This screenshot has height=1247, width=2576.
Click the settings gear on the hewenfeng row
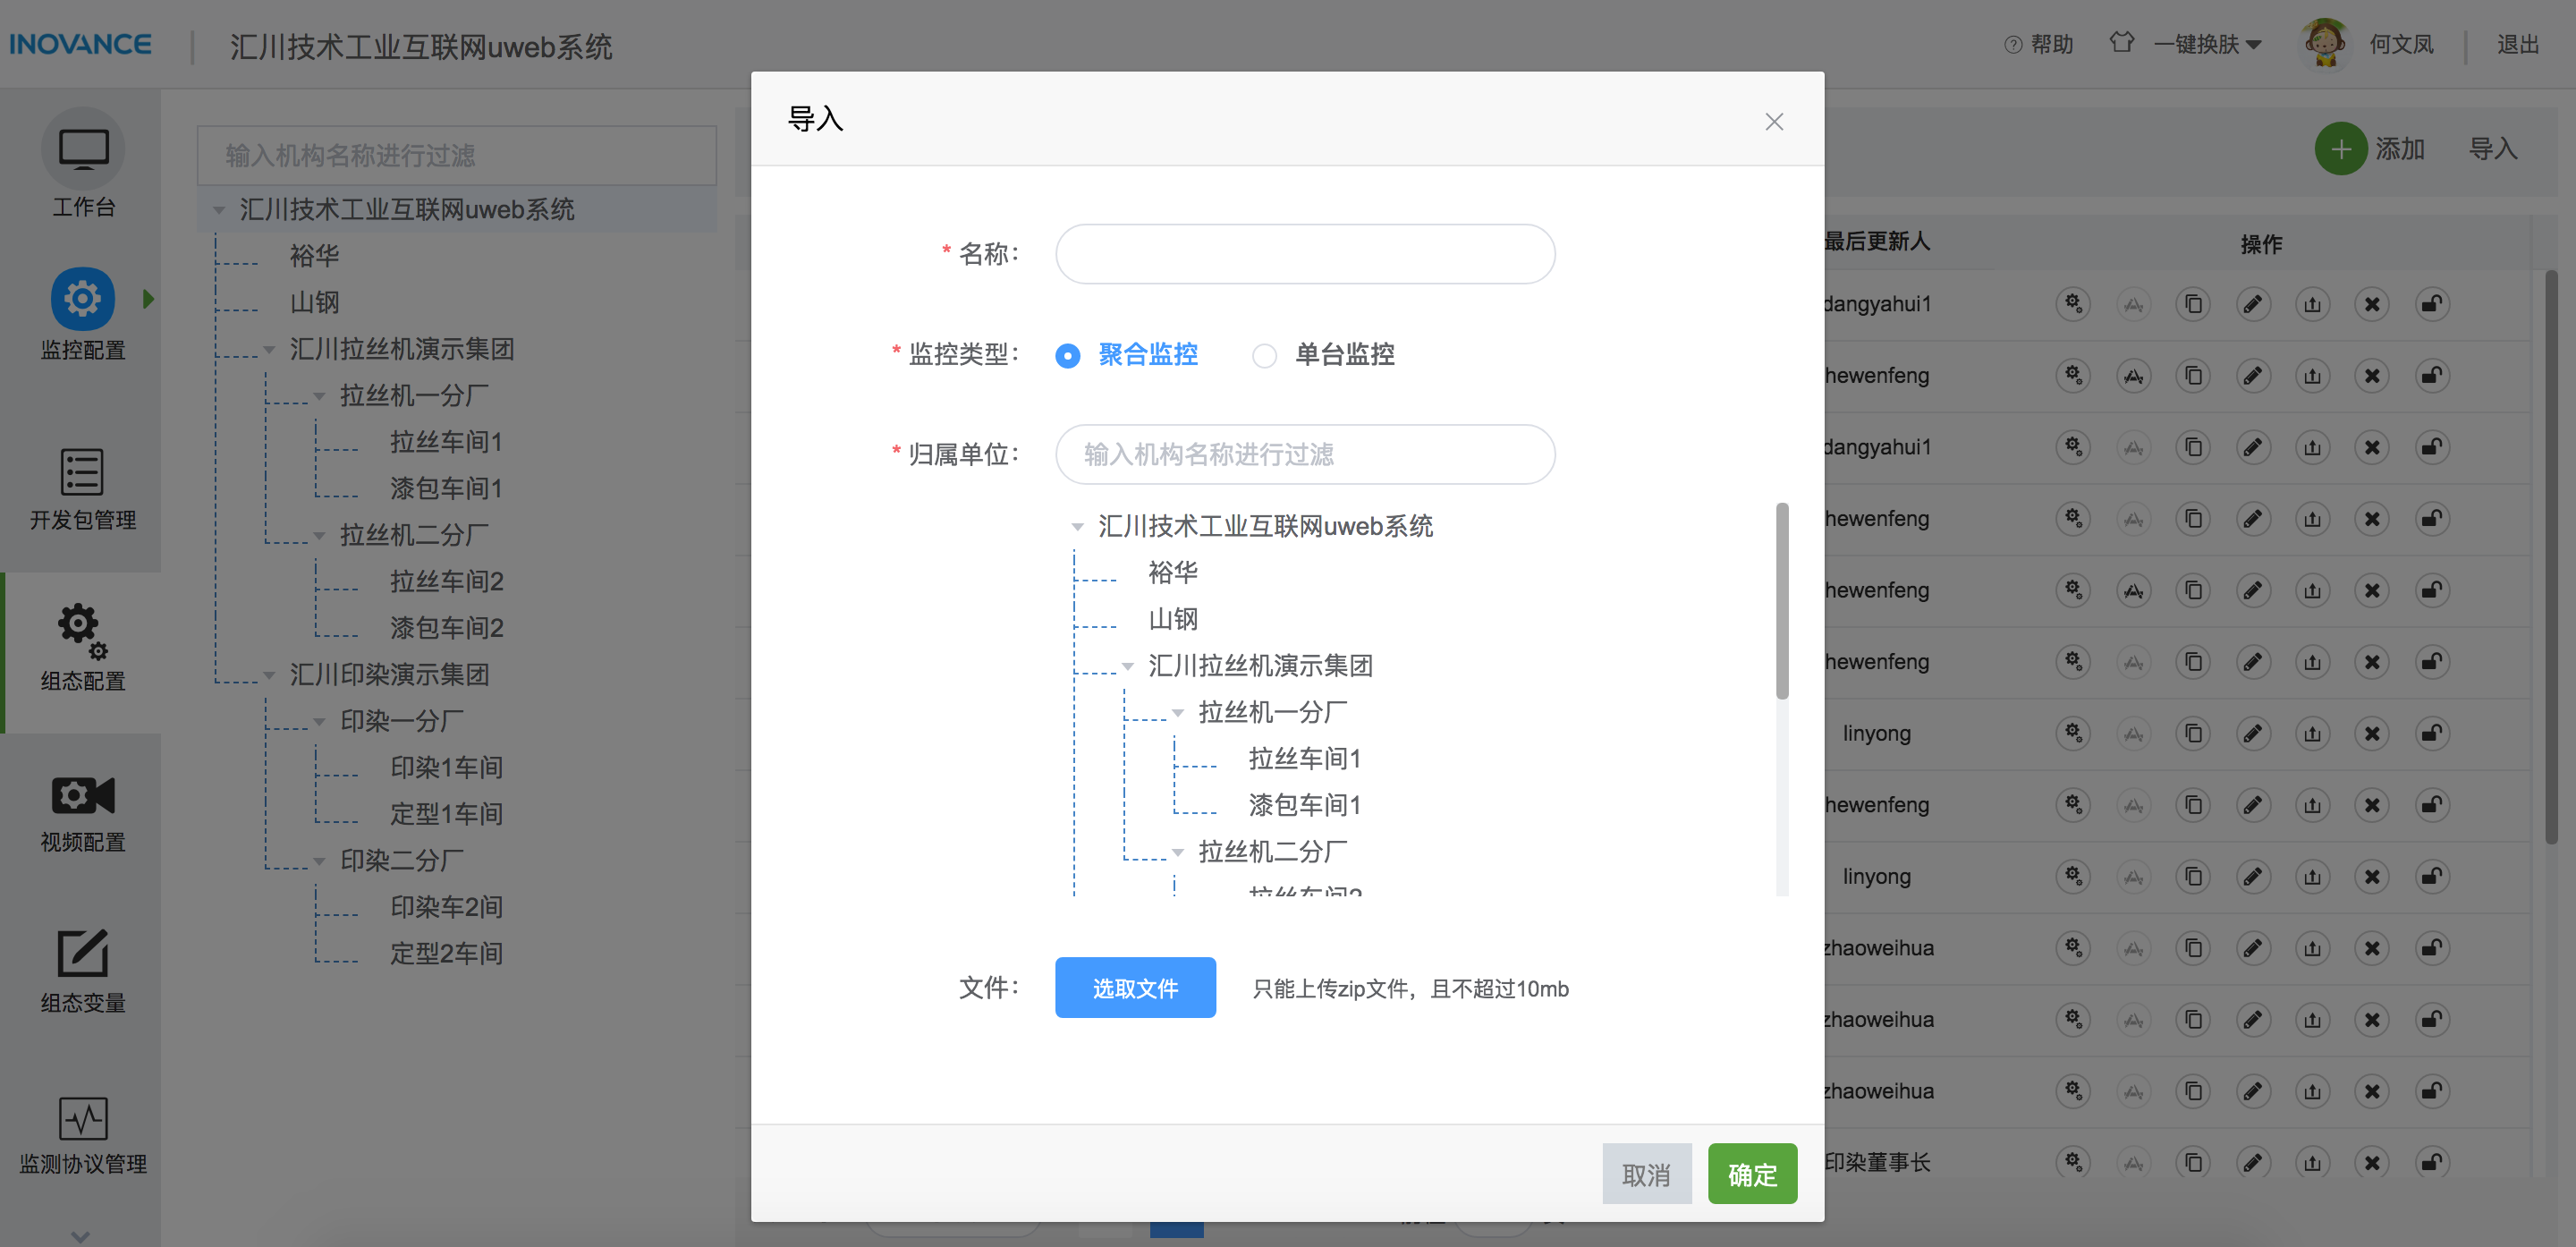tap(2073, 375)
